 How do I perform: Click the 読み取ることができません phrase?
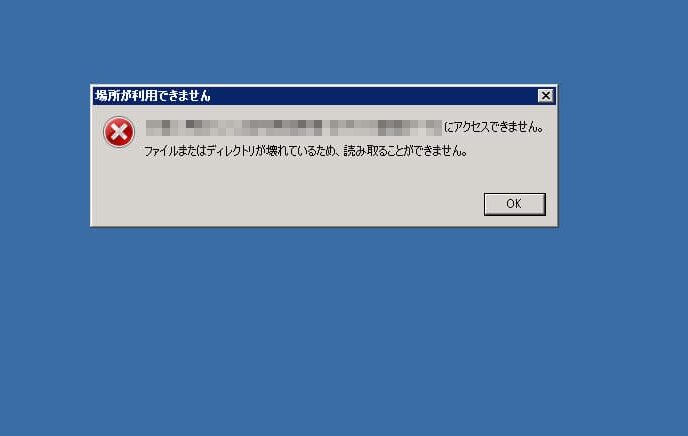click(406, 151)
